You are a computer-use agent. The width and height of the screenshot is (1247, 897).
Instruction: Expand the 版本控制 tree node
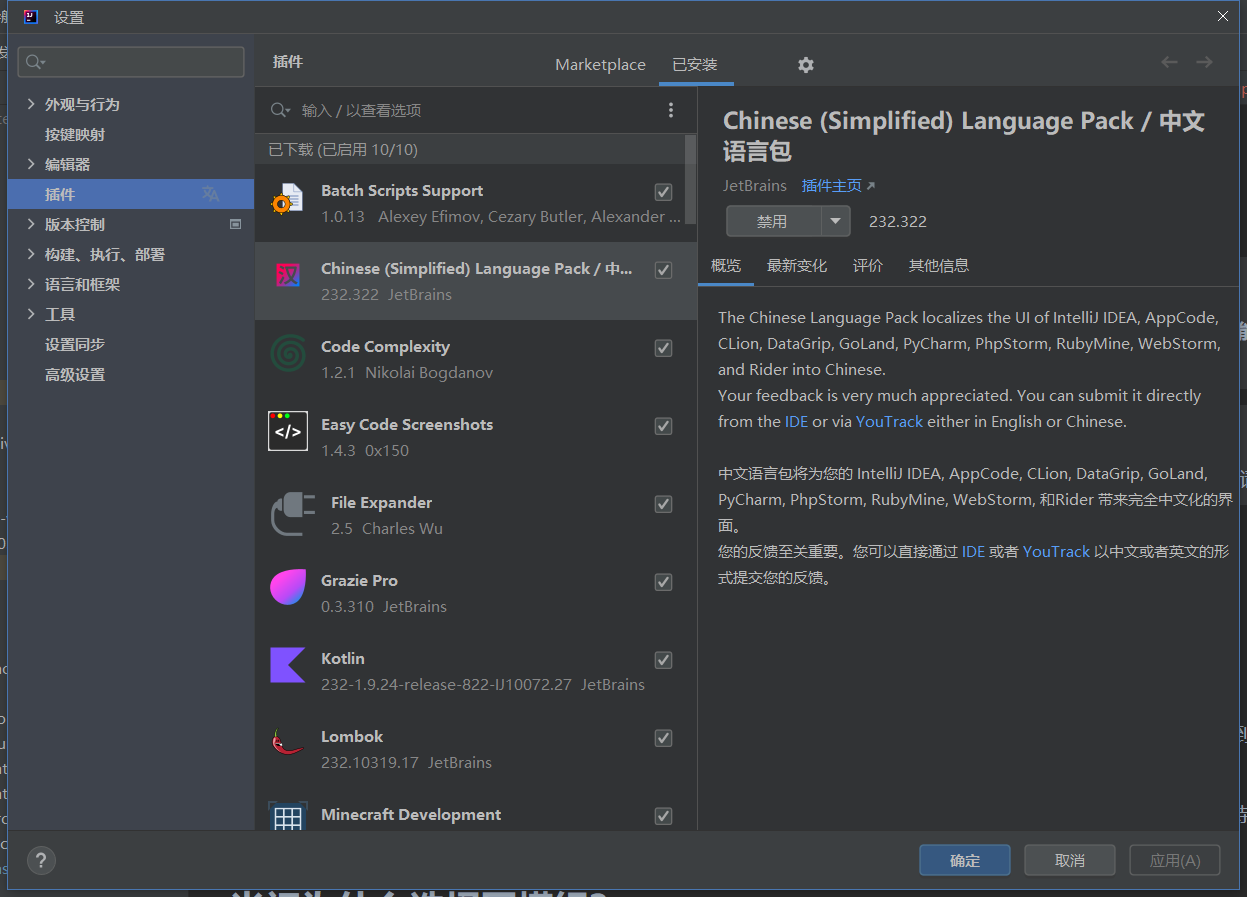31,224
